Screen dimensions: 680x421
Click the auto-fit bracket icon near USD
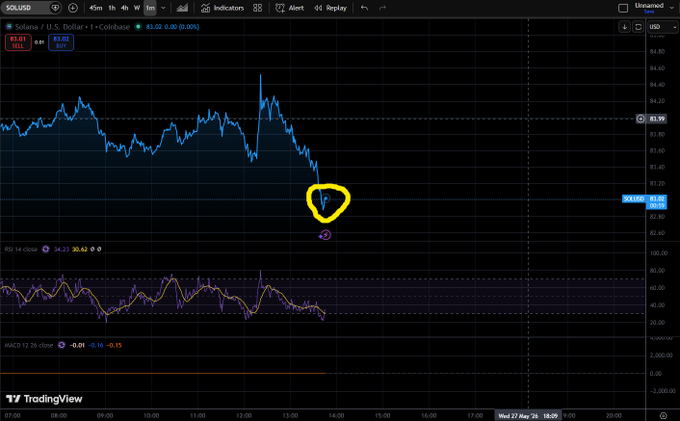[x=638, y=27]
